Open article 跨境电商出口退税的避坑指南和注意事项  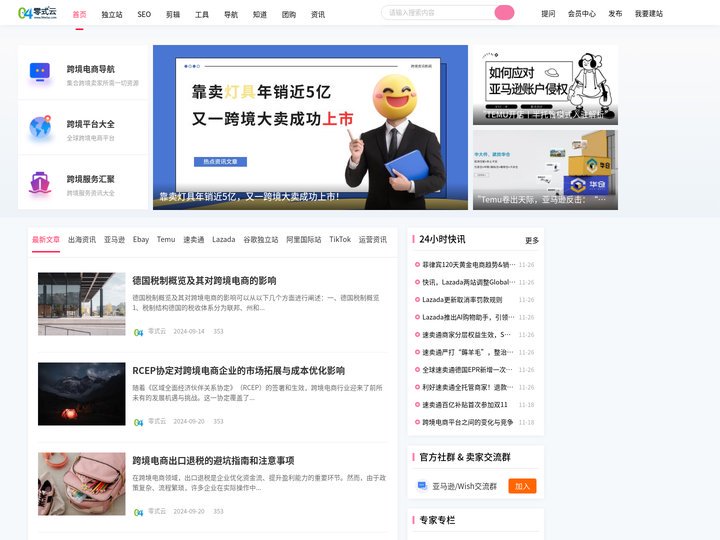(214, 461)
